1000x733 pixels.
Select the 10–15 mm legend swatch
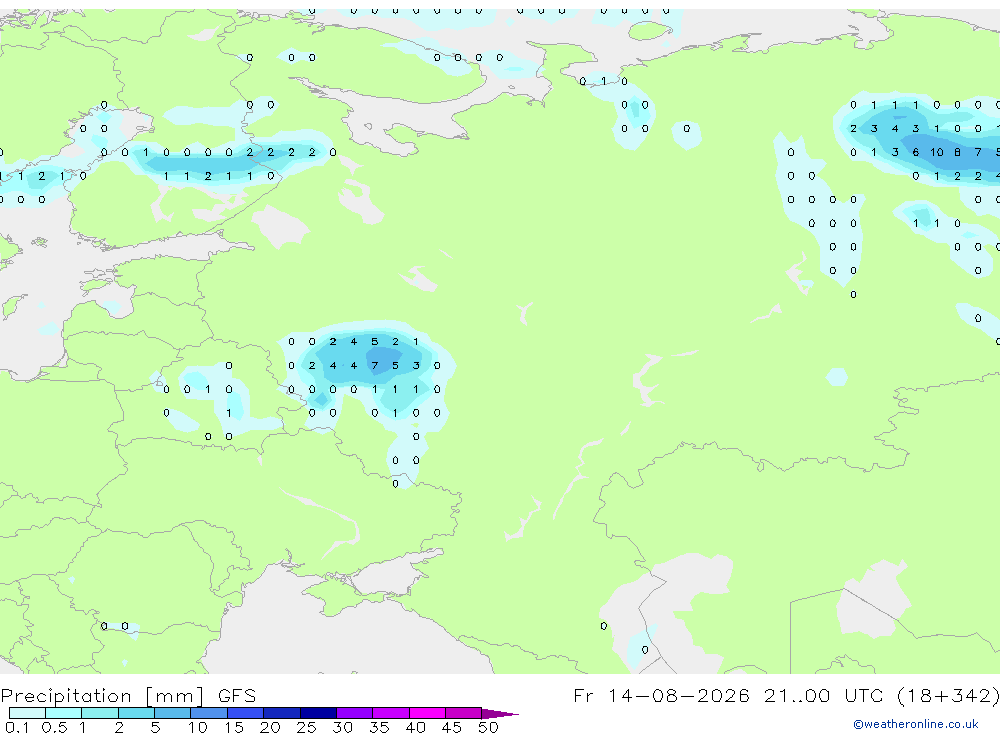(x=209, y=713)
